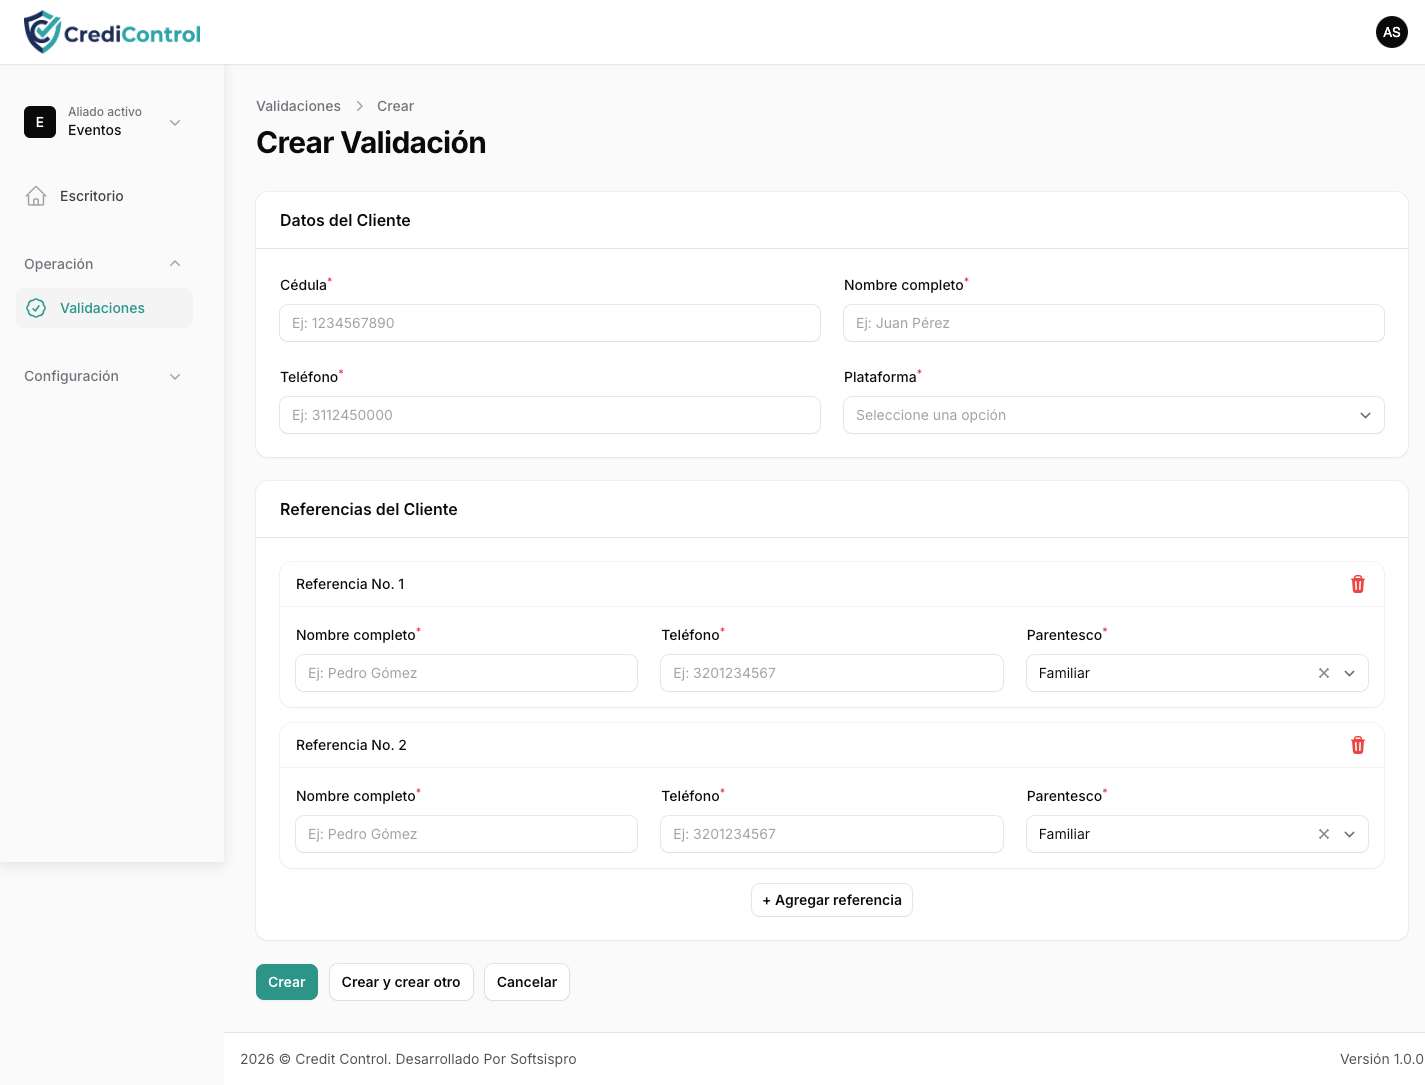The width and height of the screenshot is (1425, 1085).
Task: Click the Crear Validación page title
Action: coord(371,143)
